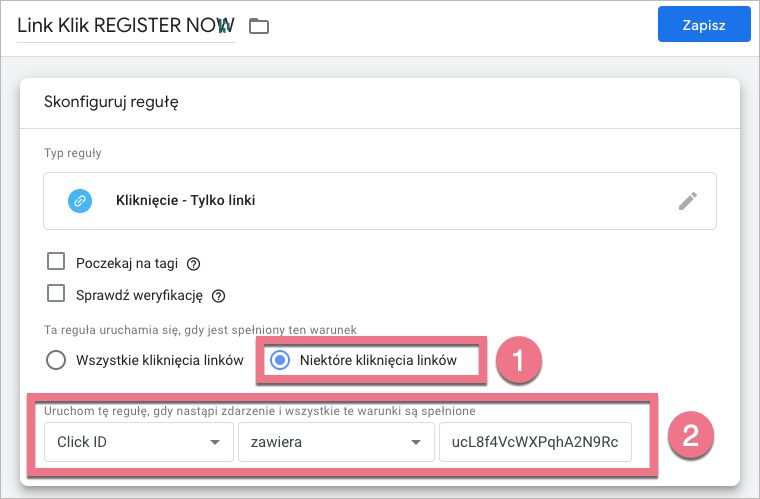Click the condition value field ucL8f4VcWXPqhA2N9Rc
760x499 pixels.
535,442
